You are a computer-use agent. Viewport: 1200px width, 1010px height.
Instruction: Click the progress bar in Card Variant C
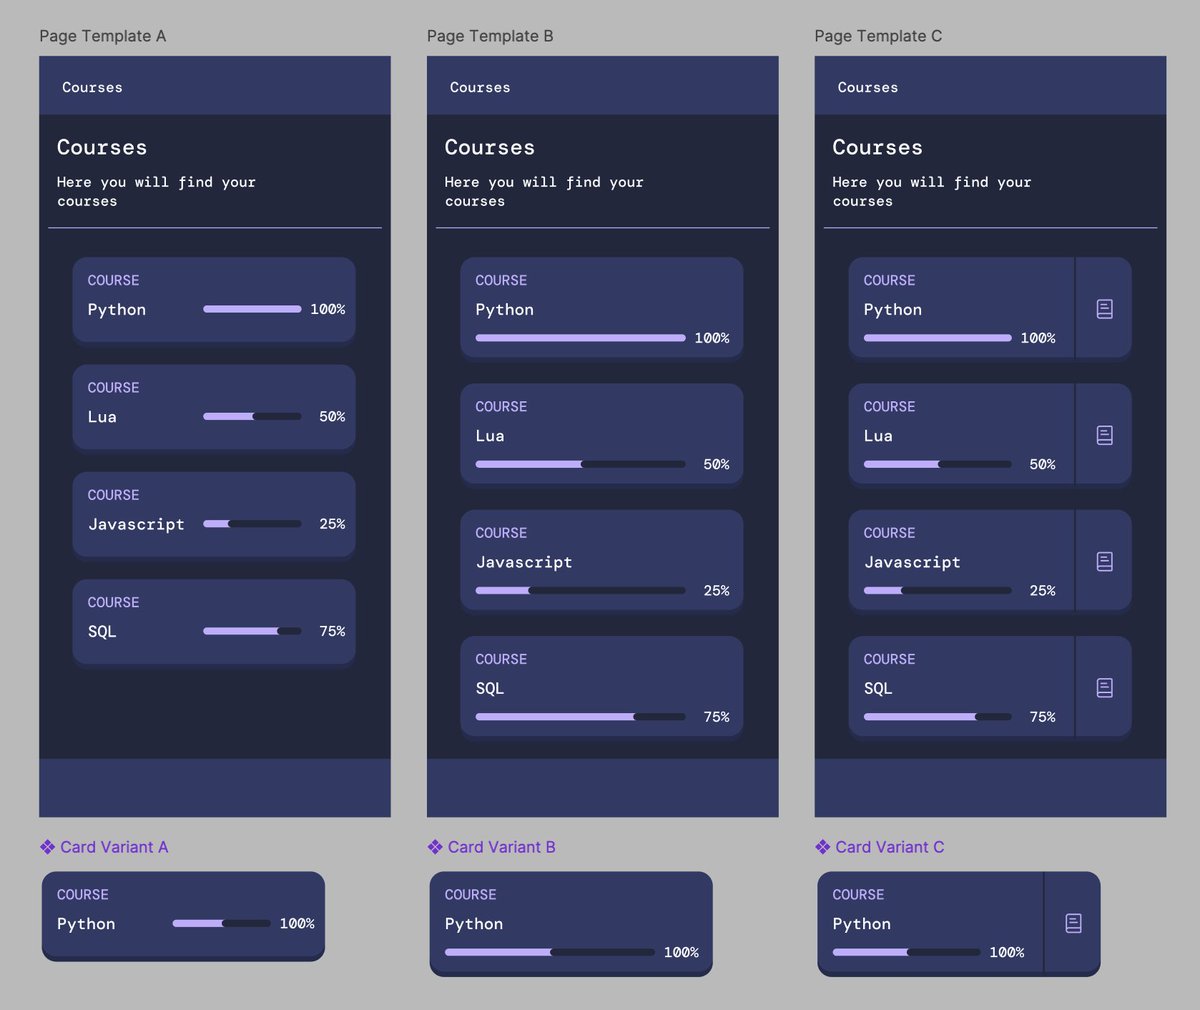tap(906, 952)
